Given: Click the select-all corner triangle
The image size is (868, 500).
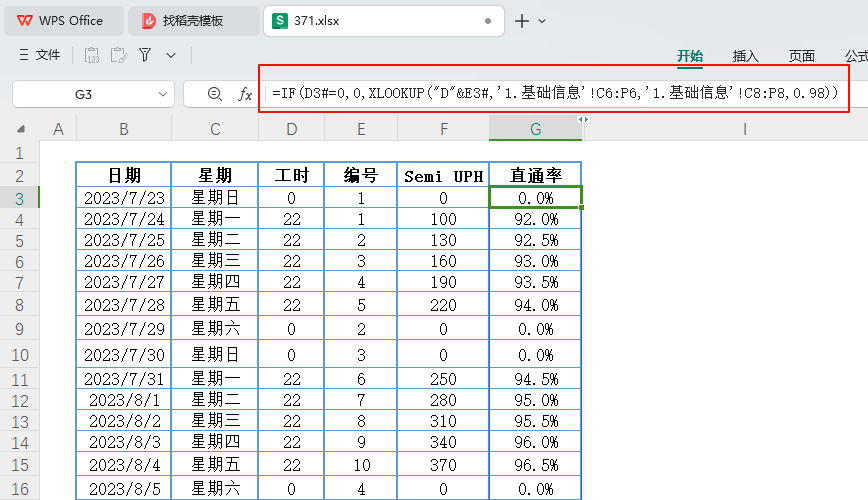Looking at the screenshot, I should point(20,129).
